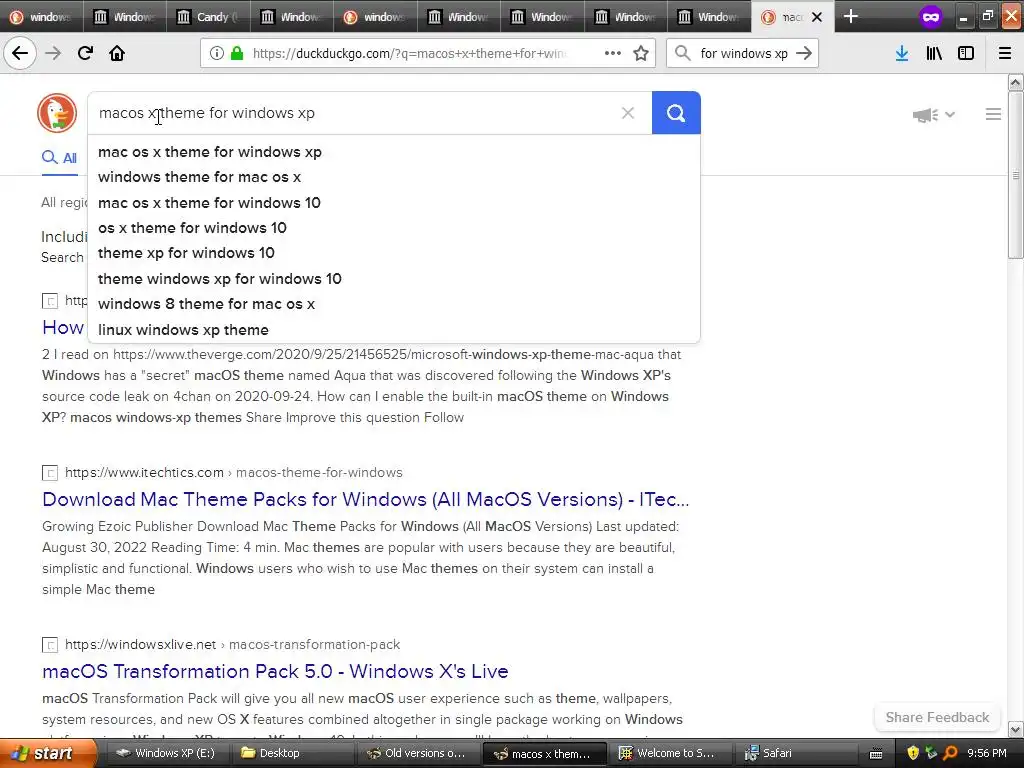1024x768 pixels.
Task: Bookmark this page with the star
Action: tap(641, 54)
